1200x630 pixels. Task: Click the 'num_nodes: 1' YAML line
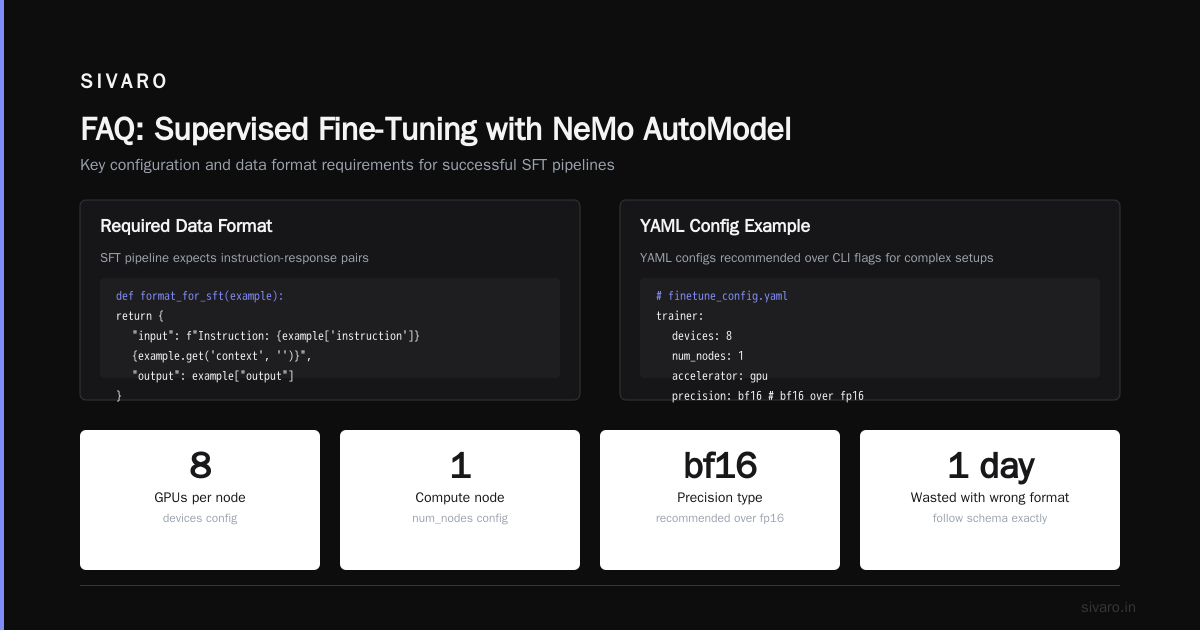(708, 357)
